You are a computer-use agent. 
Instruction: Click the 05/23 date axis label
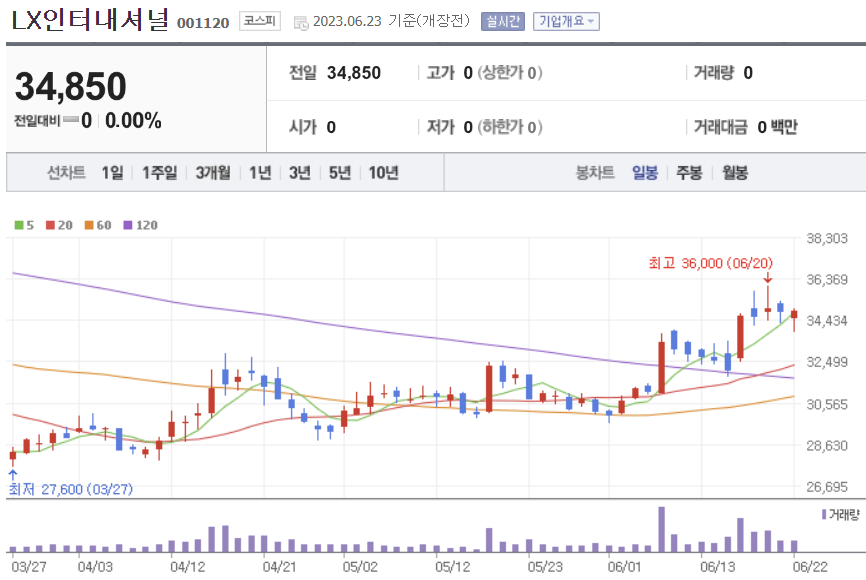[545, 567]
